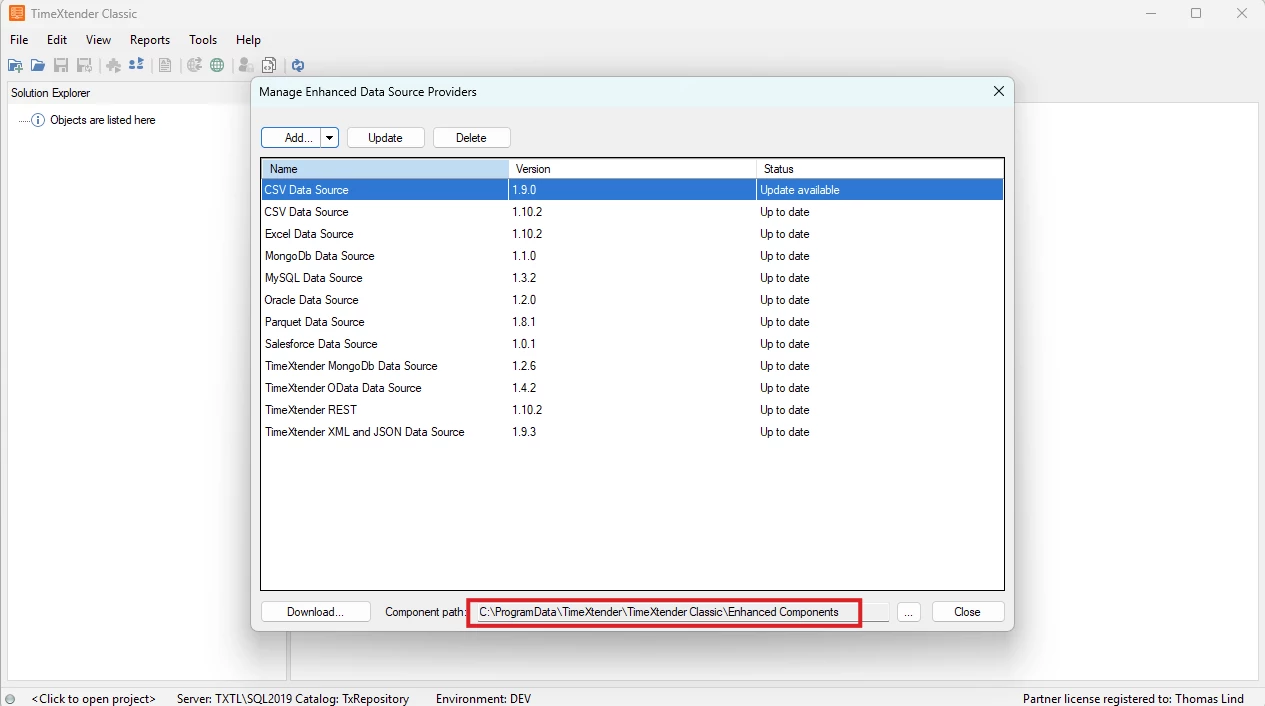The width and height of the screenshot is (1265, 706).
Task: Click the save floppy disk toolbar icon
Action: (x=61, y=66)
